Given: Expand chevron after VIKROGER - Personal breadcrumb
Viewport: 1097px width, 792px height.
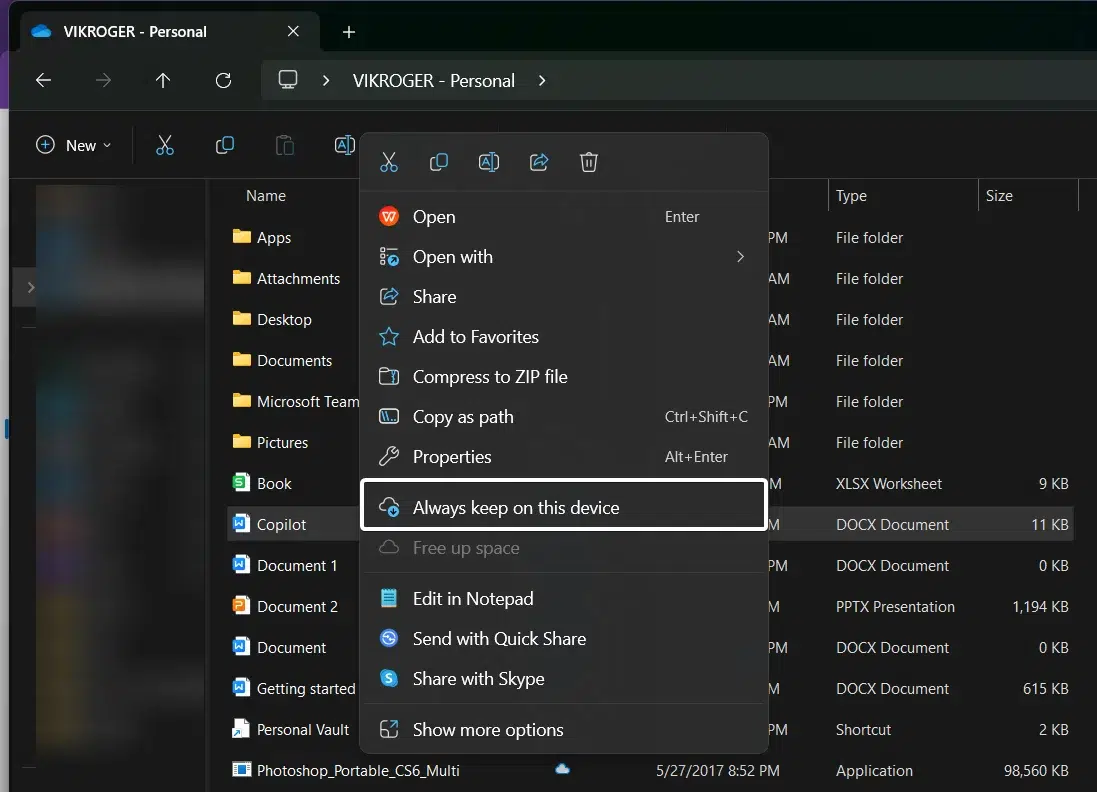Looking at the screenshot, I should click(x=542, y=81).
